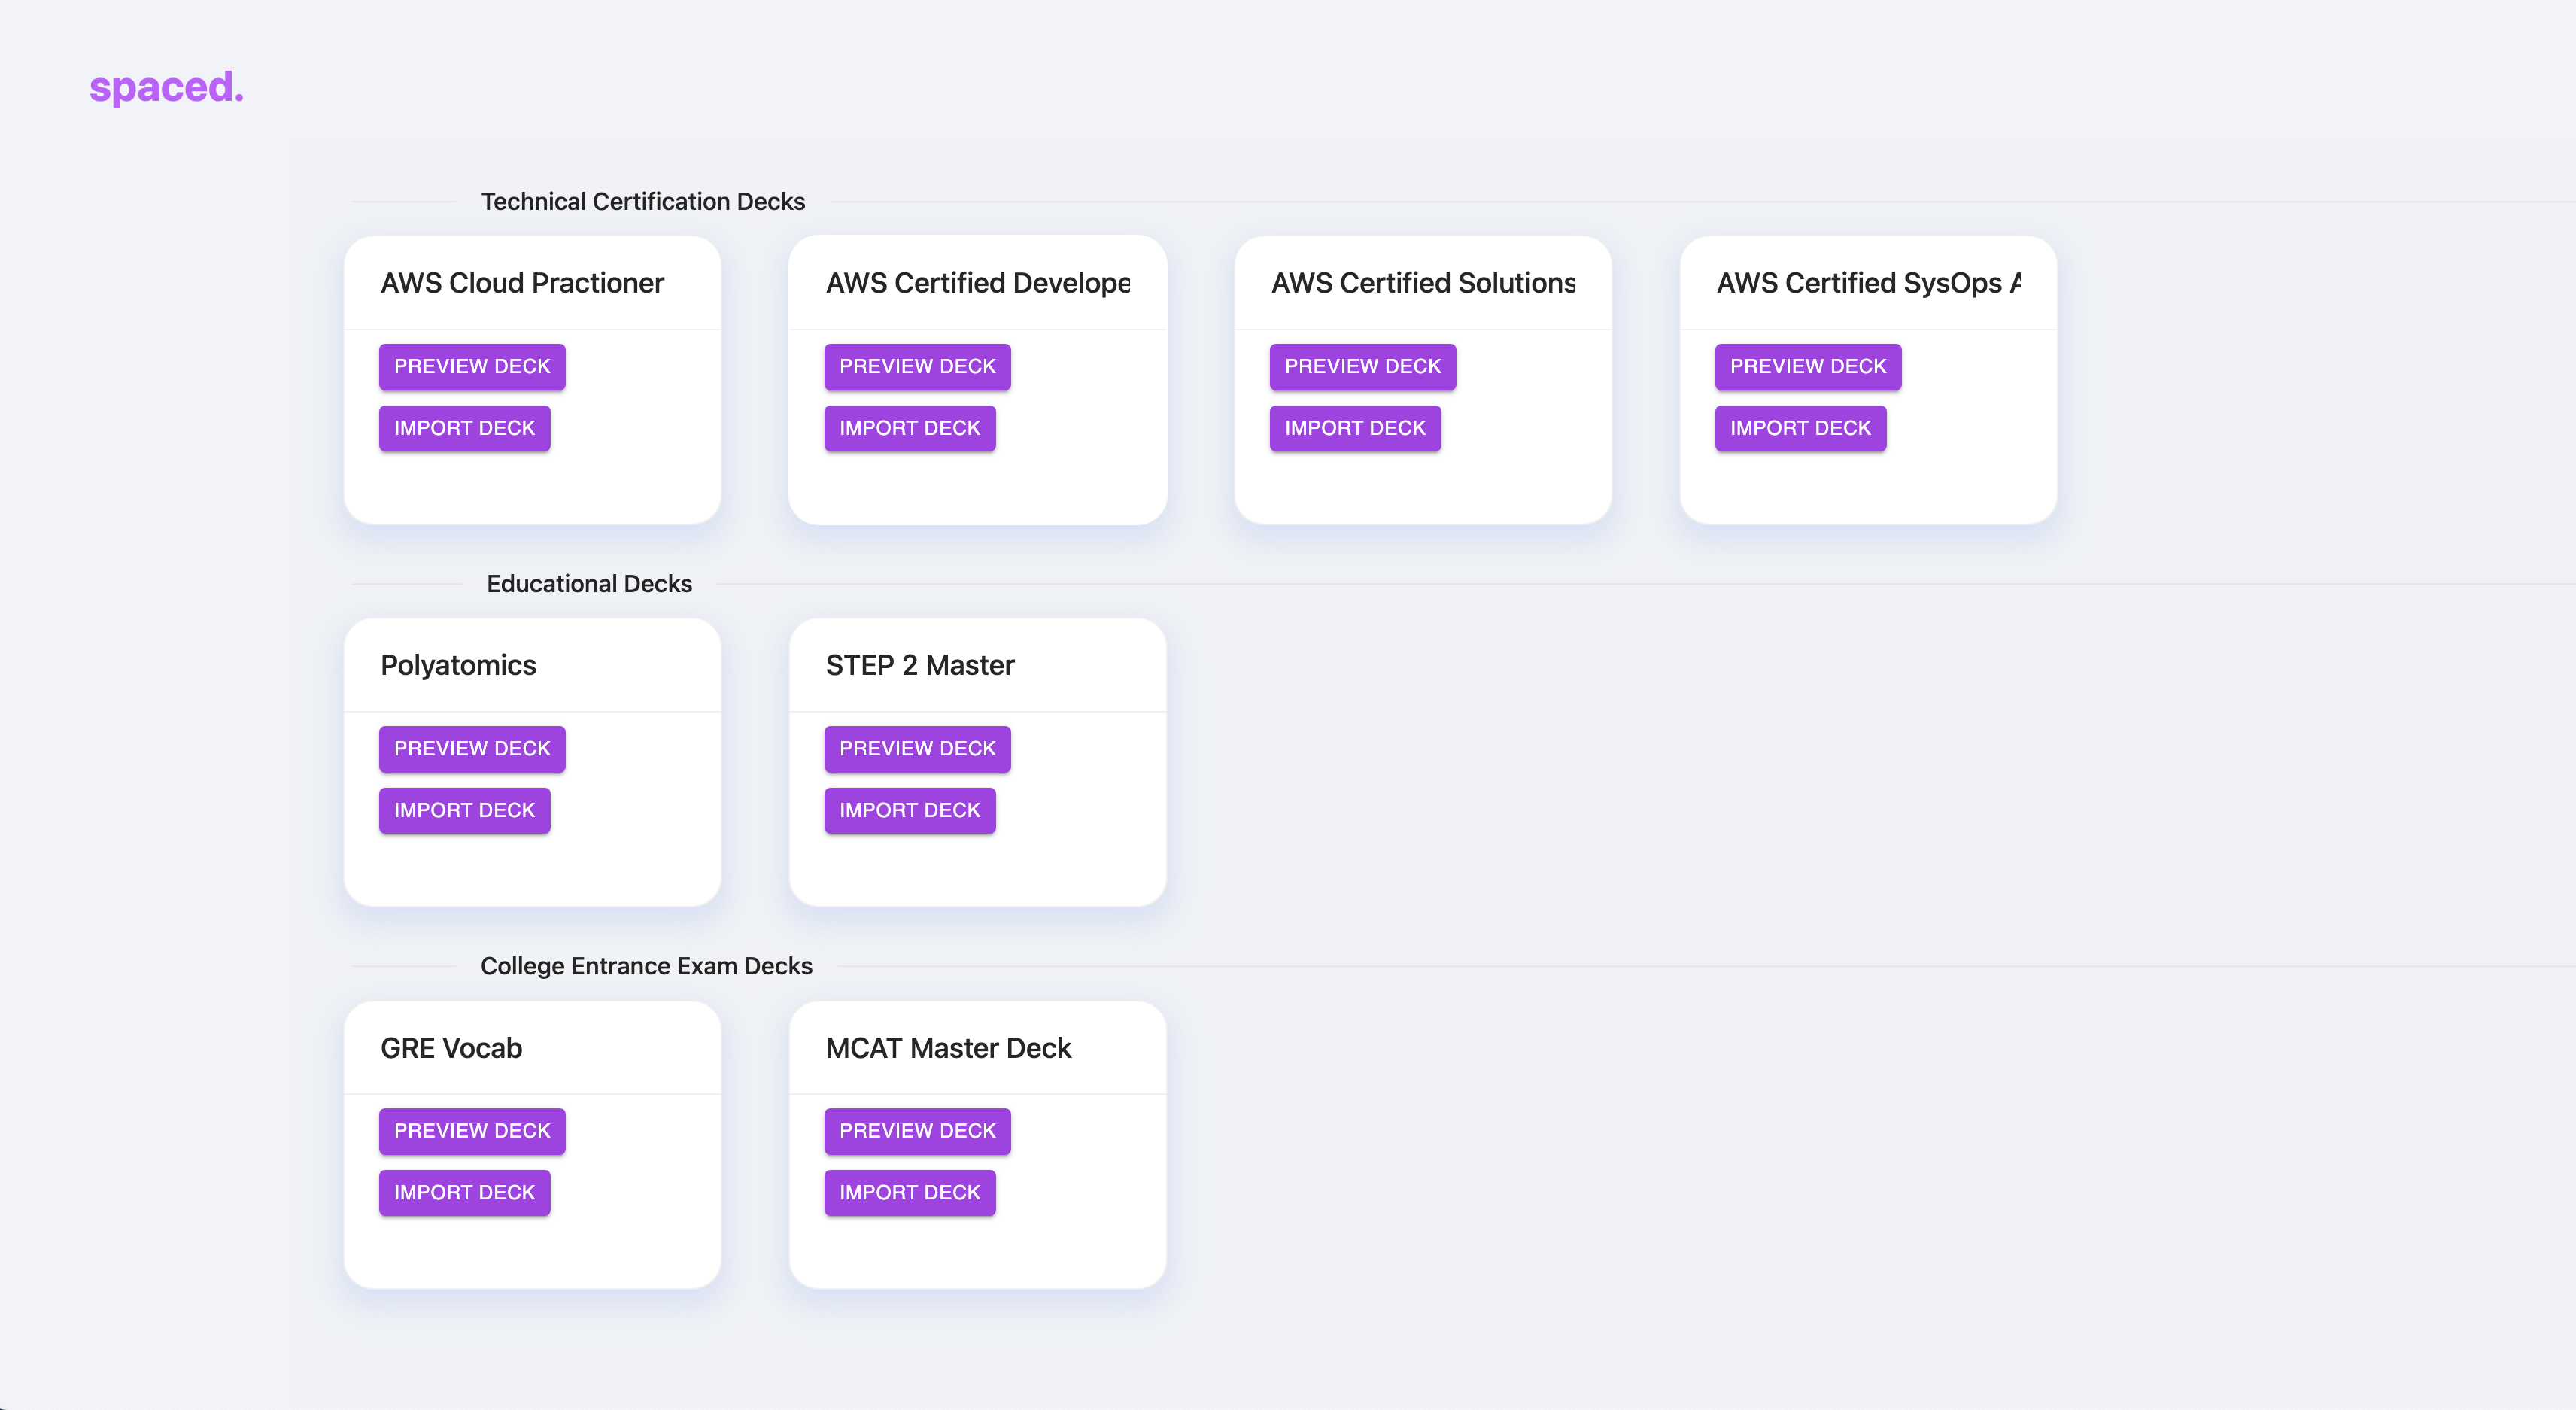Import the AWS Certified Solutions deck
The image size is (2576, 1410).
tap(1355, 428)
